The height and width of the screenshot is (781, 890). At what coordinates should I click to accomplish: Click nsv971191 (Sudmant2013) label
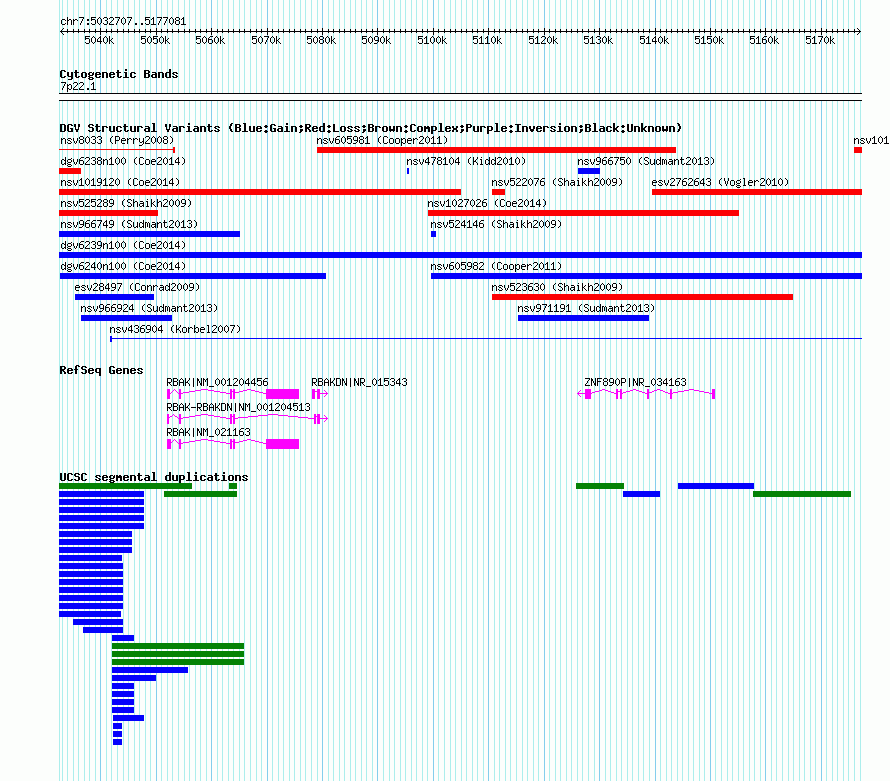pyautogui.click(x=586, y=308)
